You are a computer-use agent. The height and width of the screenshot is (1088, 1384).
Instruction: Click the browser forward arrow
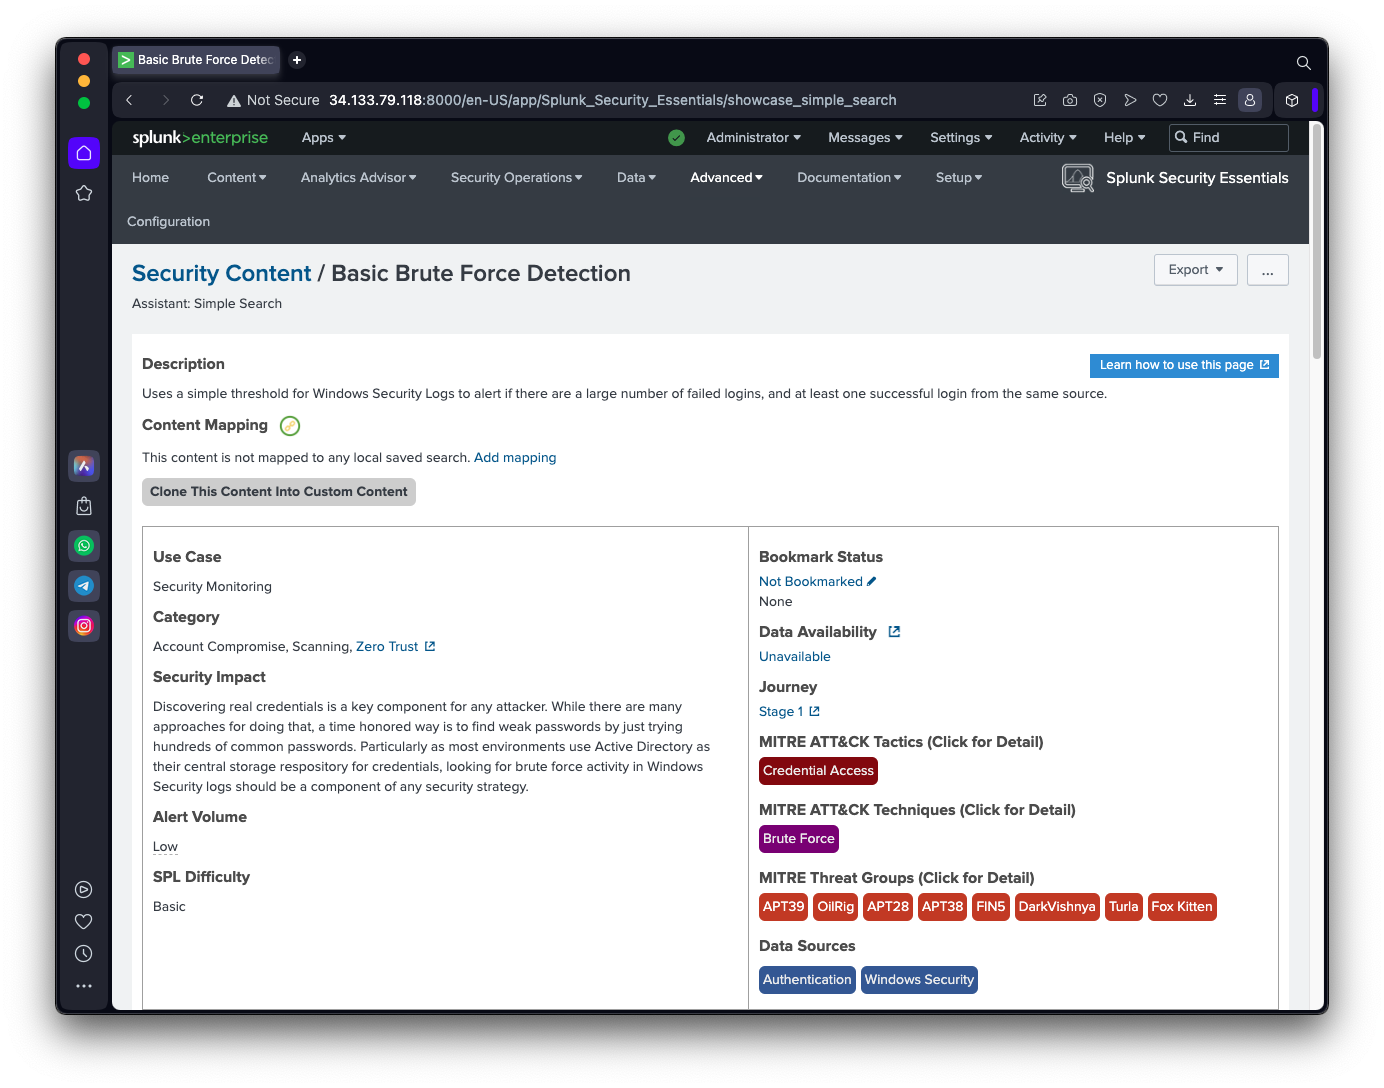coord(165,100)
